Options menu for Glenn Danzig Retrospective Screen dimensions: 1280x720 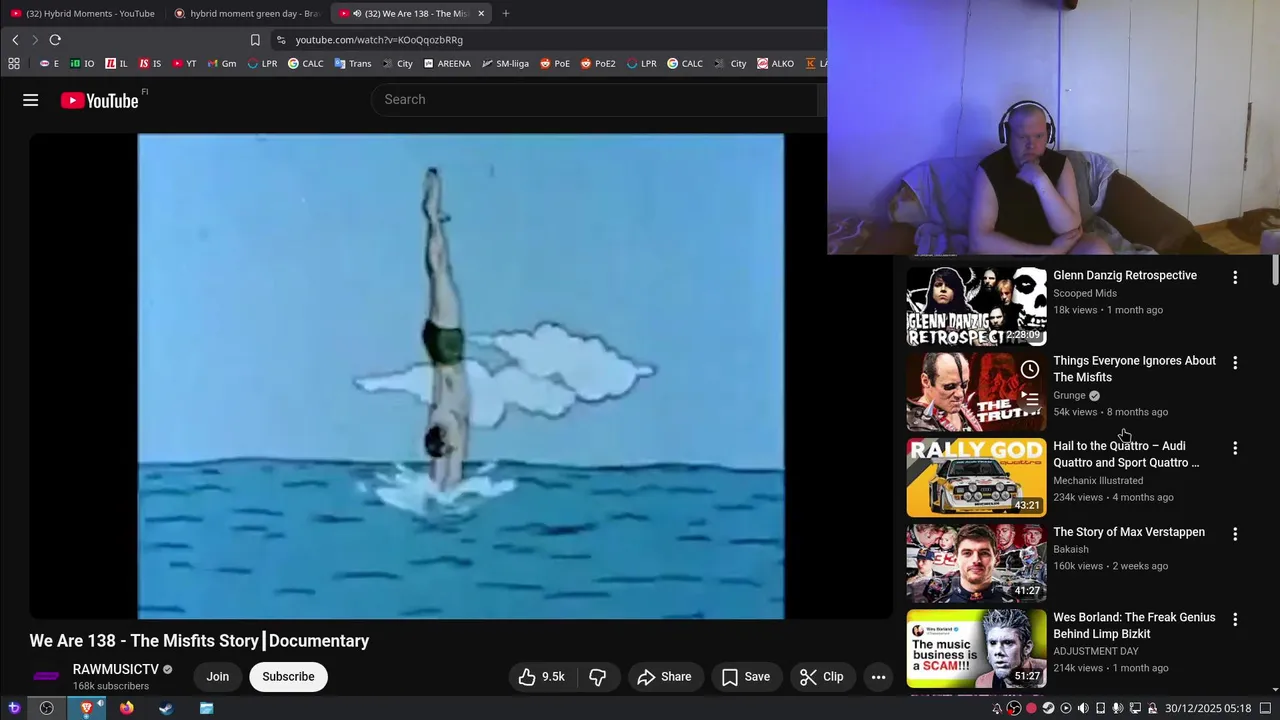pyautogui.click(x=1235, y=277)
